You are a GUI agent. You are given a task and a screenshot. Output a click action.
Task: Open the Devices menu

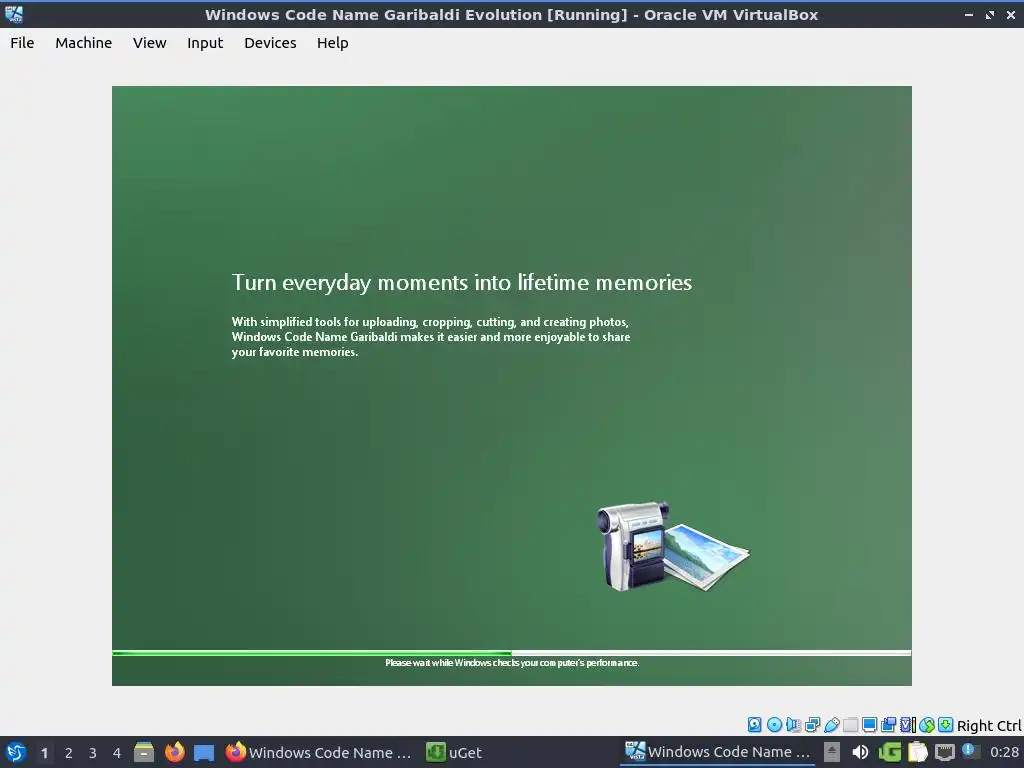coord(270,43)
